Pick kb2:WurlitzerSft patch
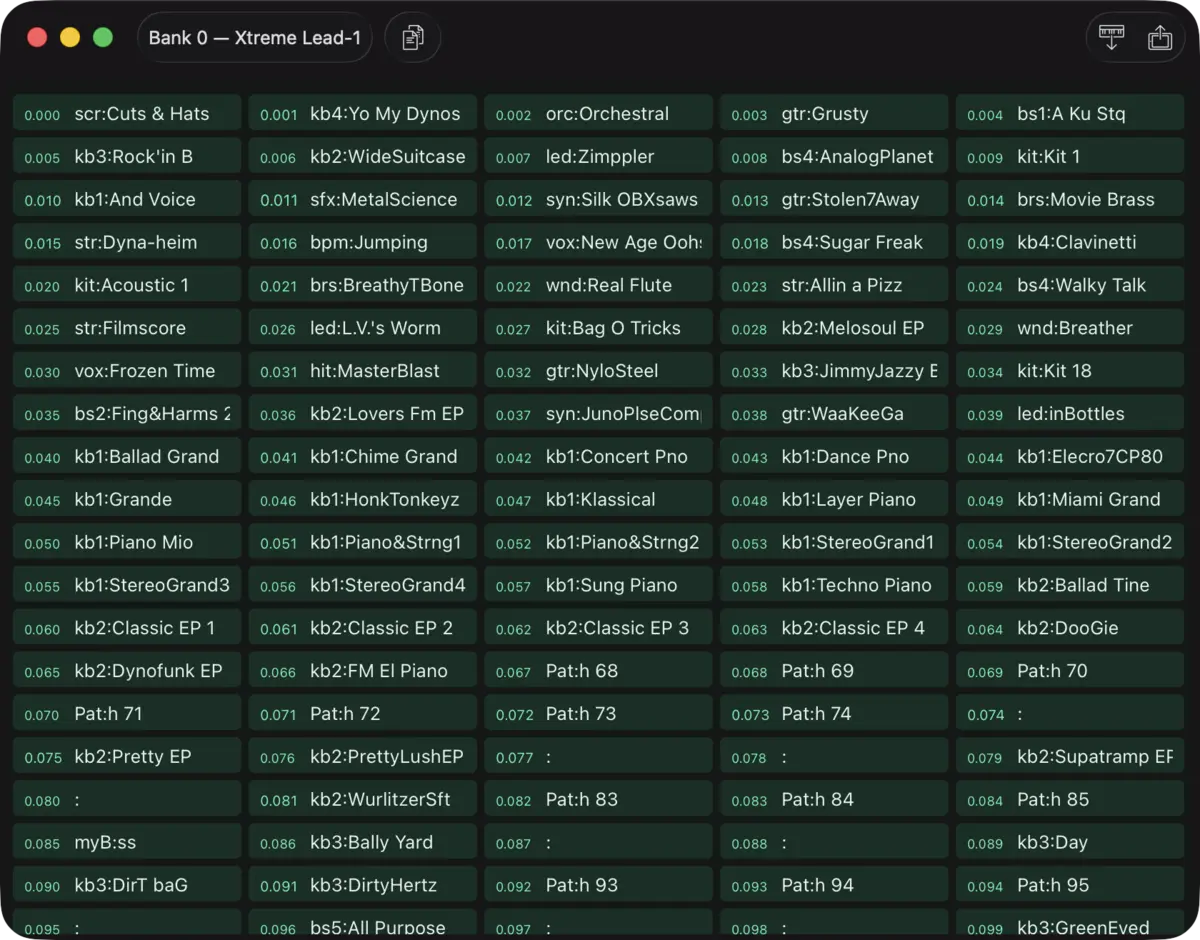1200x940 pixels. 363,801
